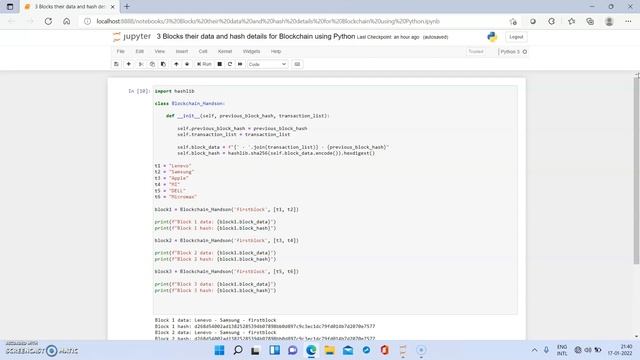Interrupt the kernel with stop icon
The image size is (640, 360).
point(220,64)
